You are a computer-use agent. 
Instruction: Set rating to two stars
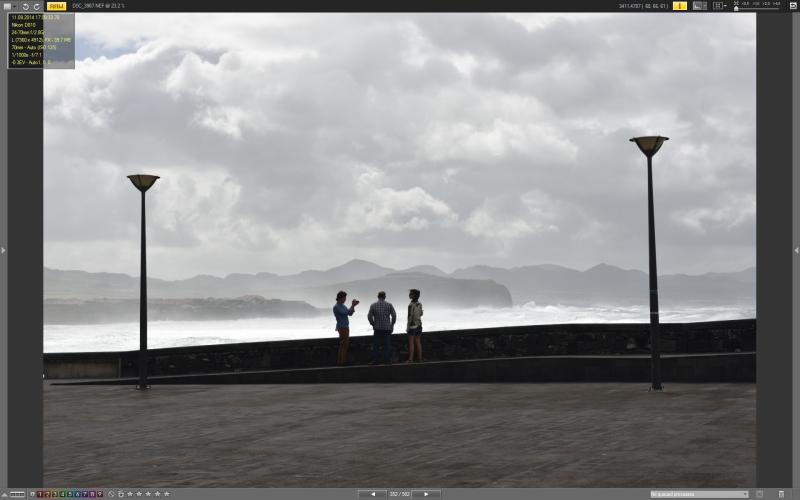point(139,494)
